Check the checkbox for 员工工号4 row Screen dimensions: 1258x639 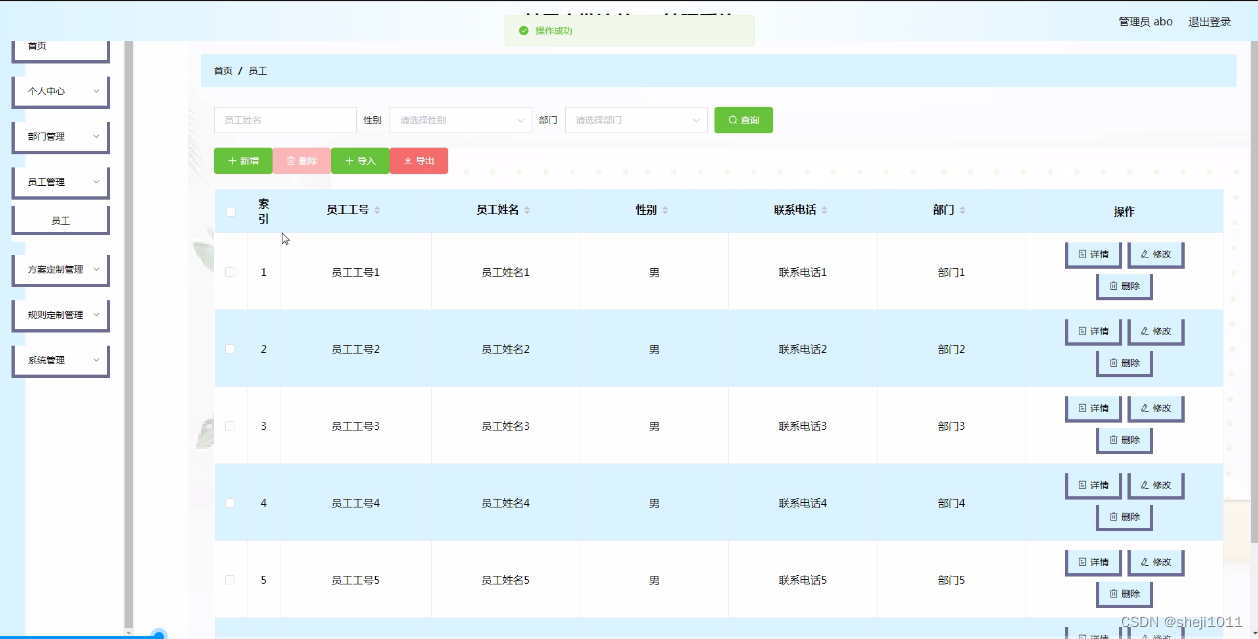230,502
